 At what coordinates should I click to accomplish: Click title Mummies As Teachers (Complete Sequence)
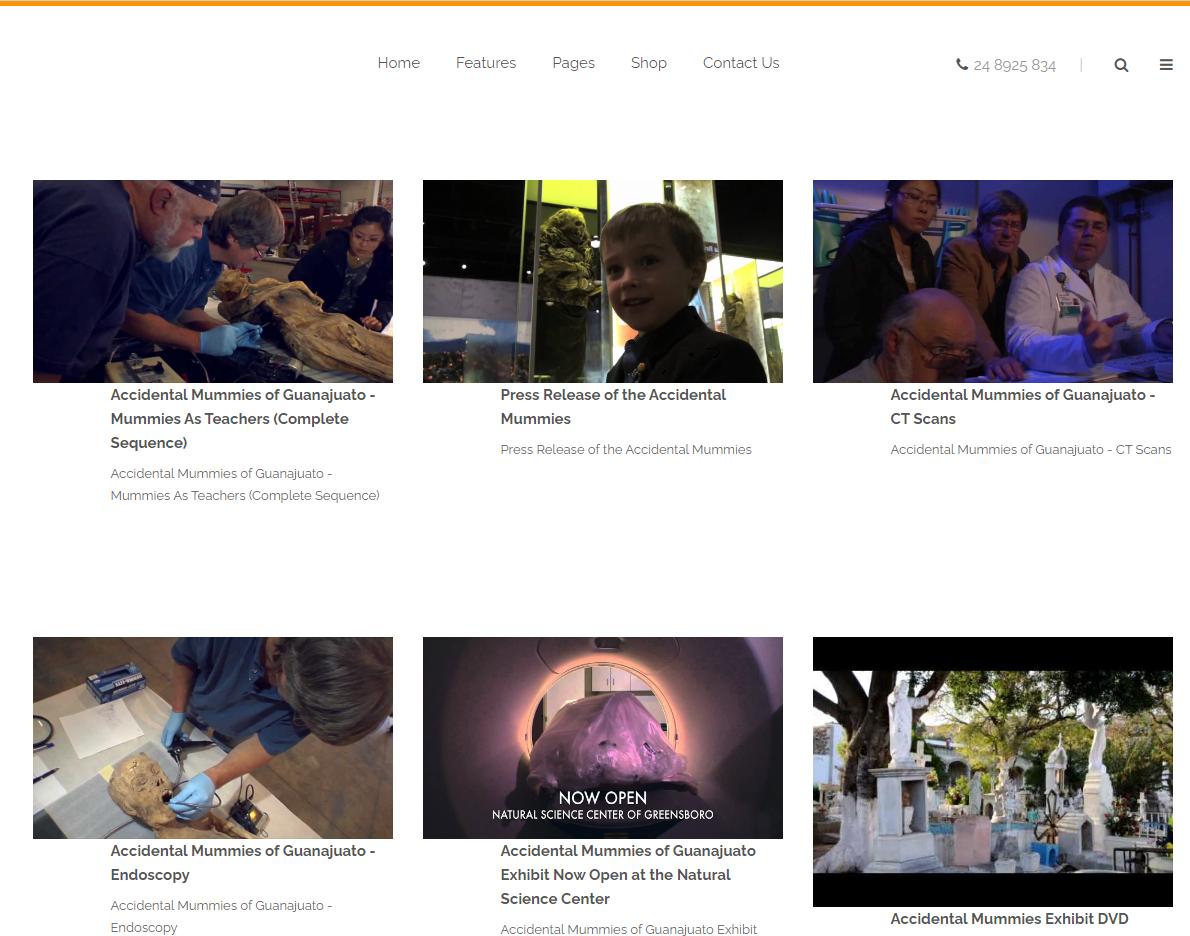[x=243, y=418]
